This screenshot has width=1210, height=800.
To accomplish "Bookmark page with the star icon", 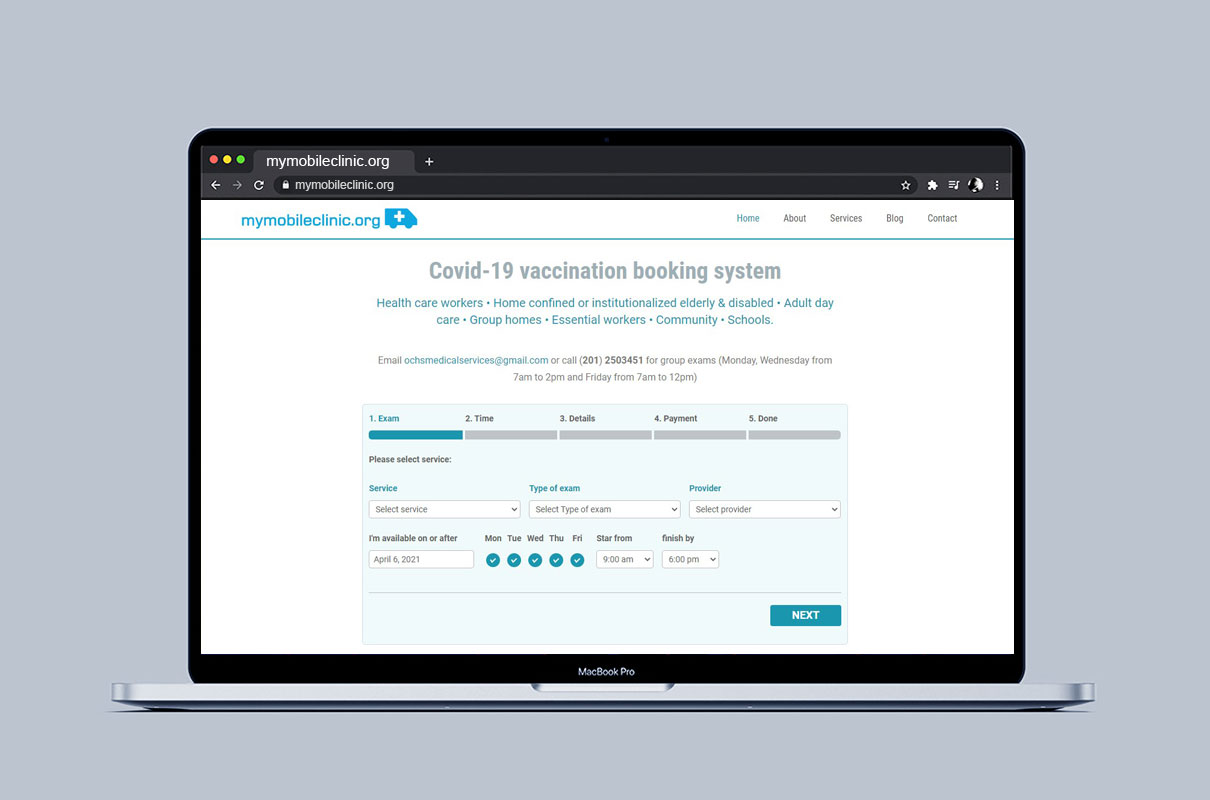I will coord(906,185).
